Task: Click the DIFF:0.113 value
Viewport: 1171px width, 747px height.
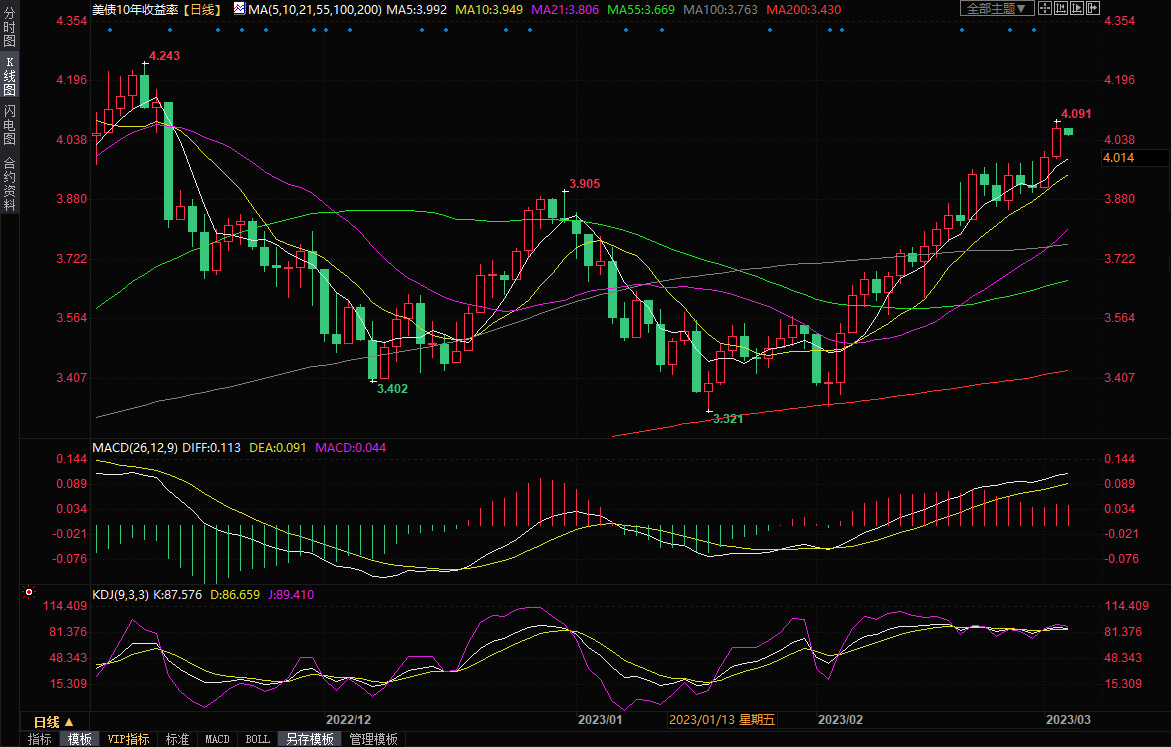Action: click(211, 447)
